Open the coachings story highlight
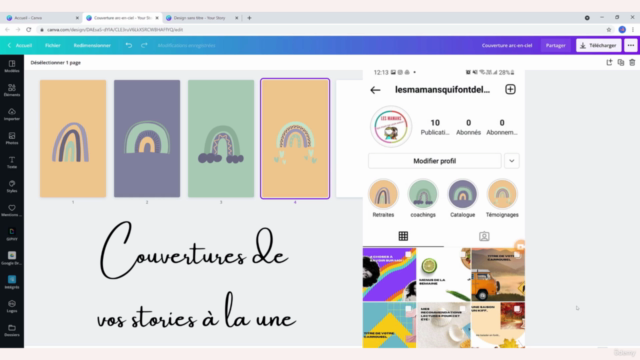640x360 pixels. [423, 195]
